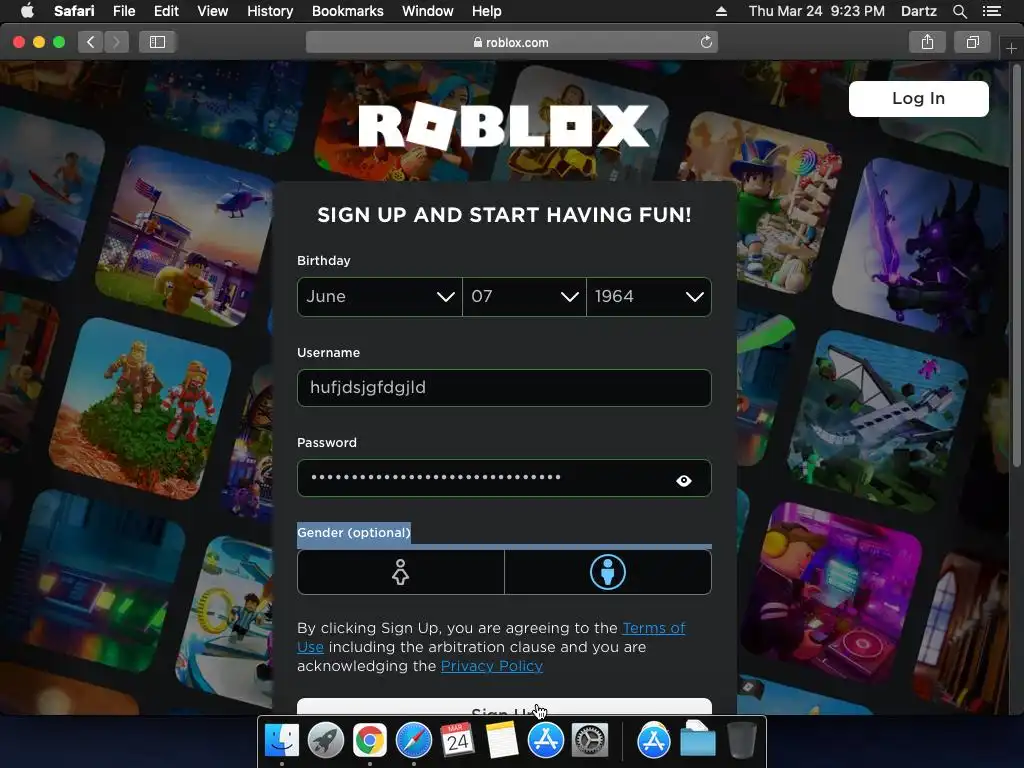Open Finder from the Dock
1024x768 pixels.
[x=282, y=741]
